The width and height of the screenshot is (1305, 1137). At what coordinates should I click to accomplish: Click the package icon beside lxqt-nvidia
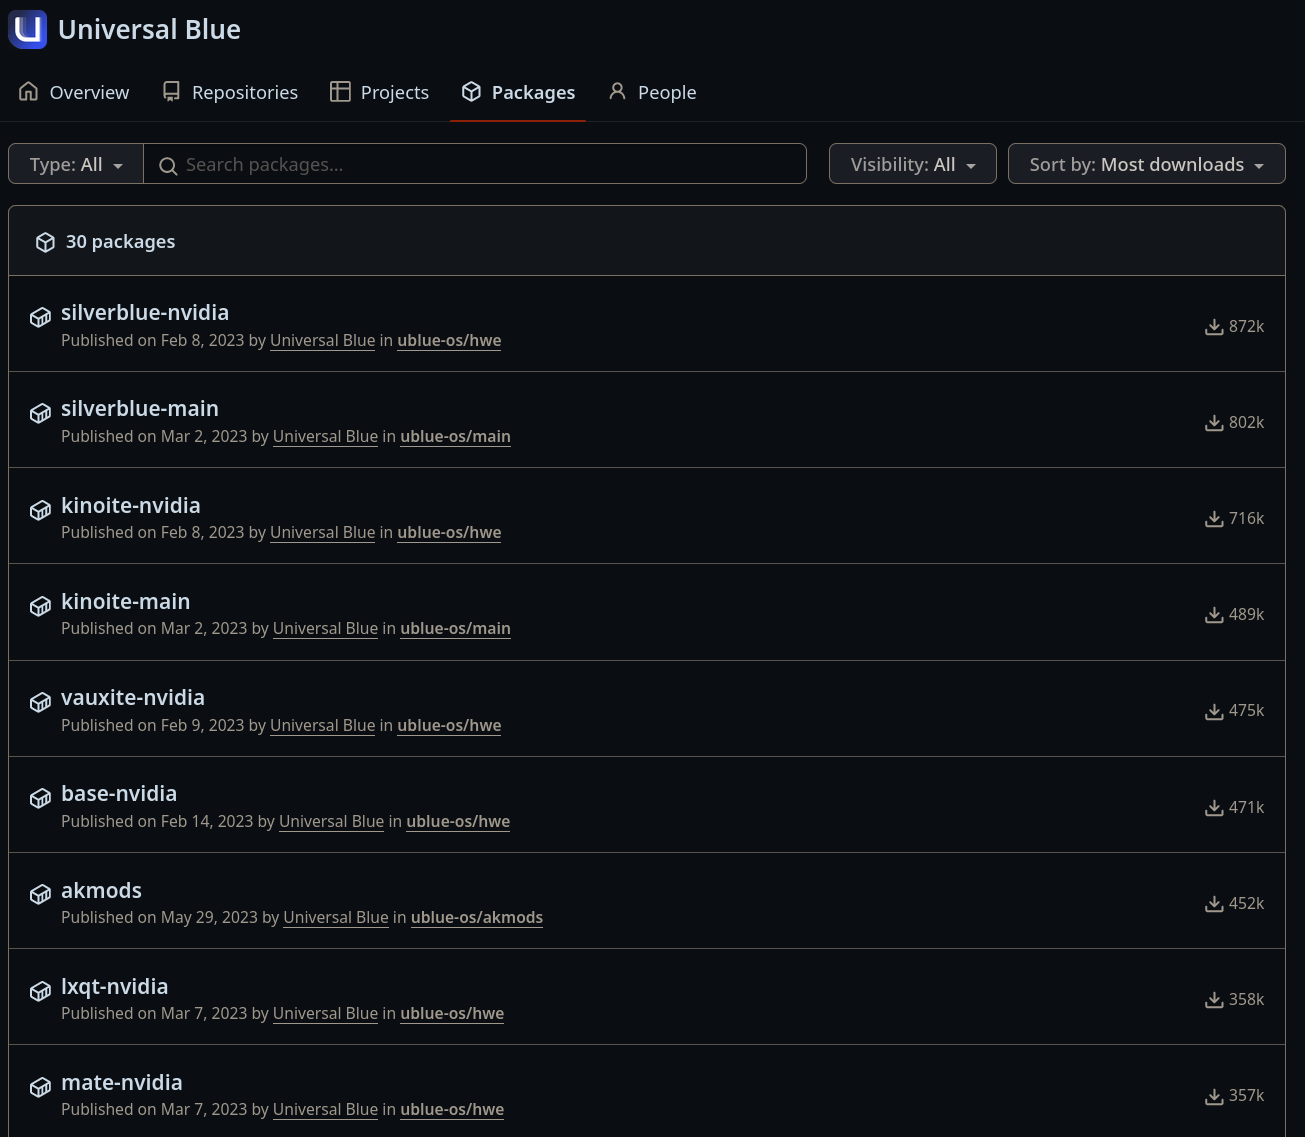tap(40, 992)
